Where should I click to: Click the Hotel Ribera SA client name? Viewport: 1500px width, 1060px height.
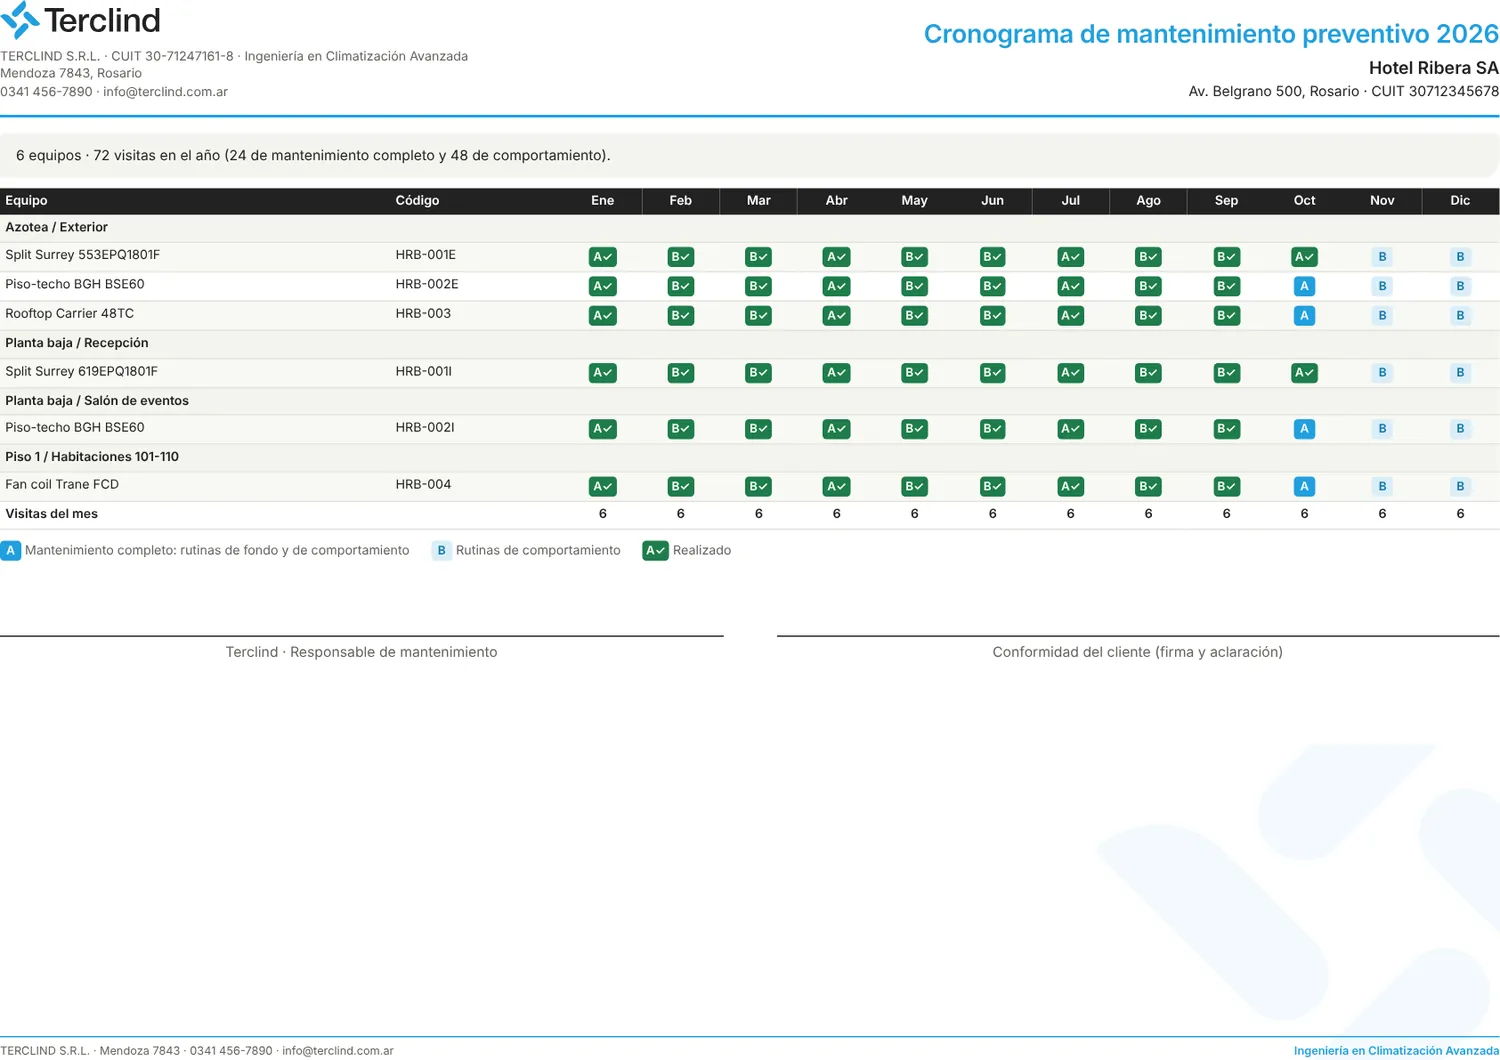pyautogui.click(x=1433, y=68)
